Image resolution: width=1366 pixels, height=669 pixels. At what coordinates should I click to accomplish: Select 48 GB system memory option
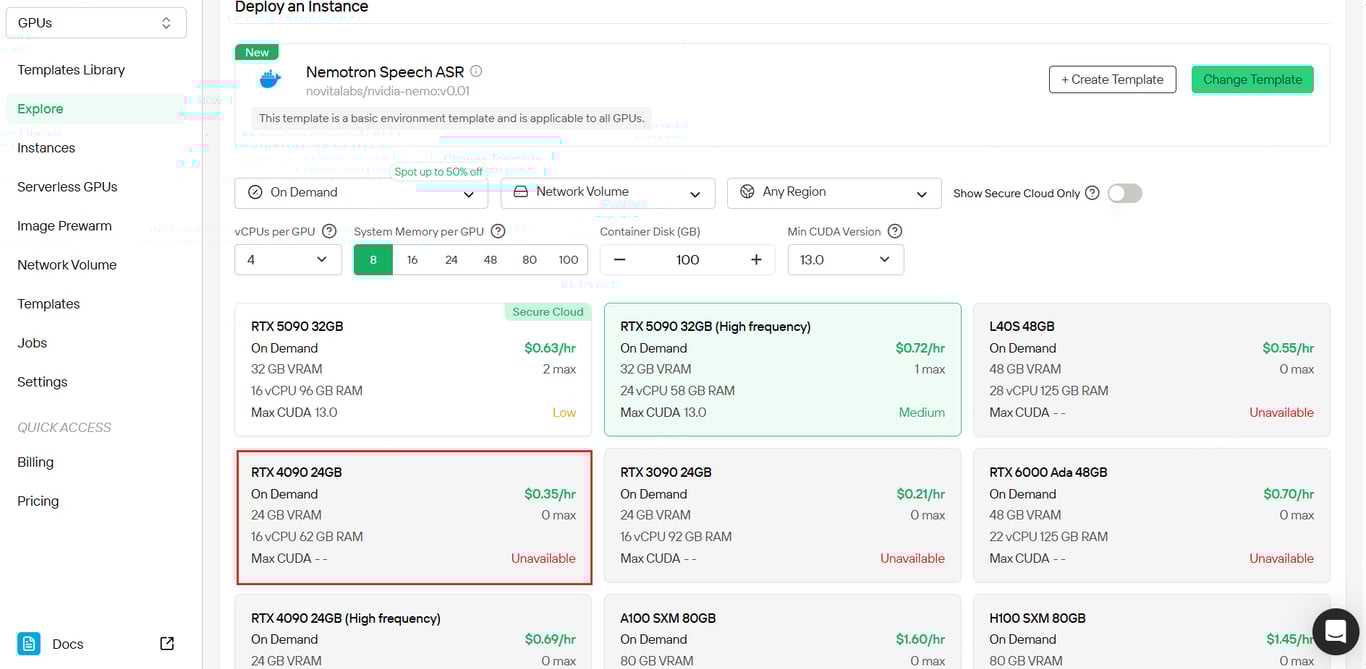(x=490, y=260)
